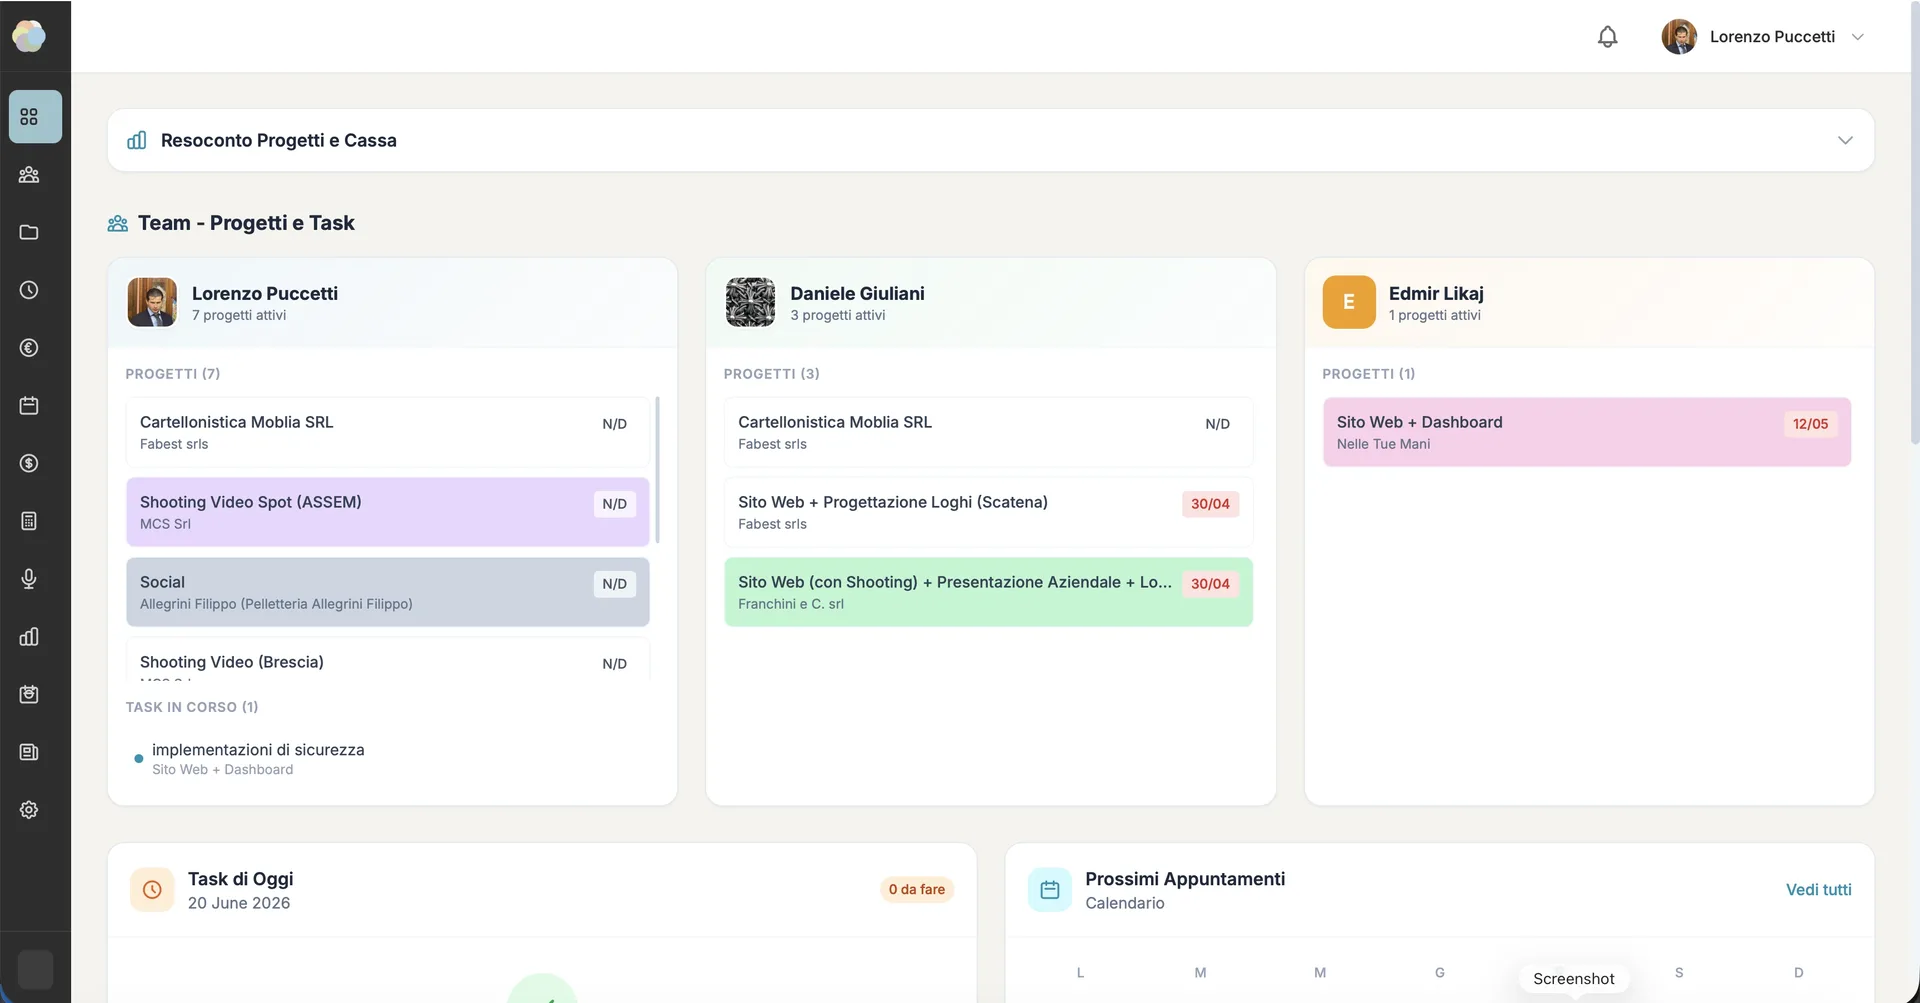Image resolution: width=1920 pixels, height=1003 pixels.
Task: Click Lorenzo Puccetti's team card photo
Action: [152, 302]
